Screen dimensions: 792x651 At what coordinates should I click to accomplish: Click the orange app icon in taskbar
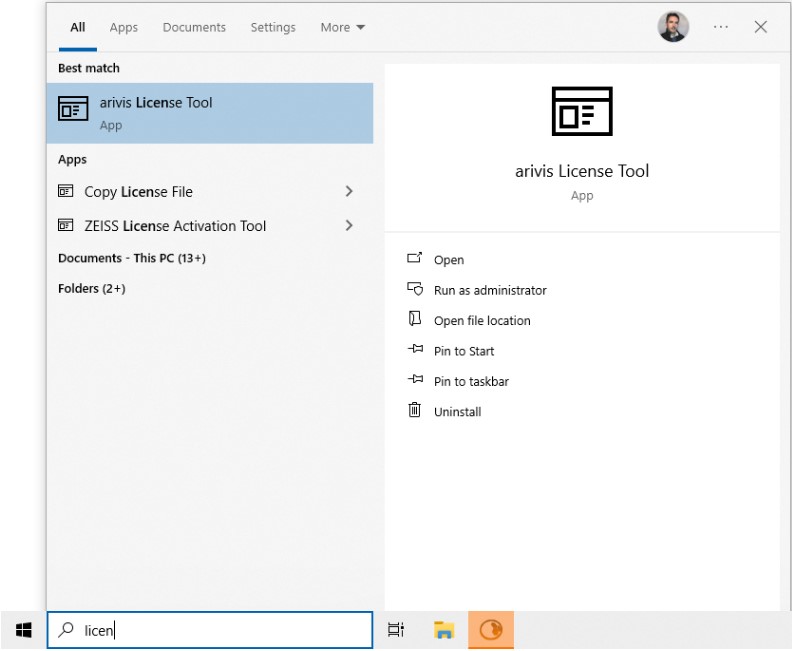coord(491,630)
